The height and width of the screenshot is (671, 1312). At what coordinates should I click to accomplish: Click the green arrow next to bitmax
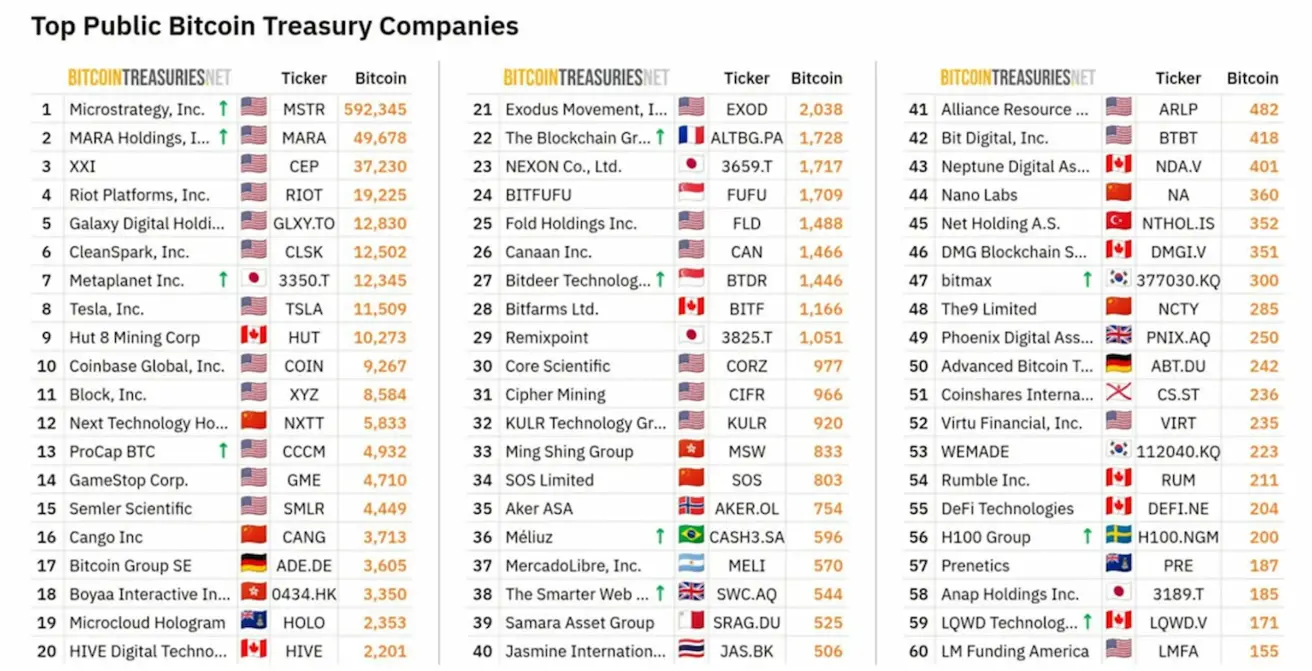pos(1088,280)
